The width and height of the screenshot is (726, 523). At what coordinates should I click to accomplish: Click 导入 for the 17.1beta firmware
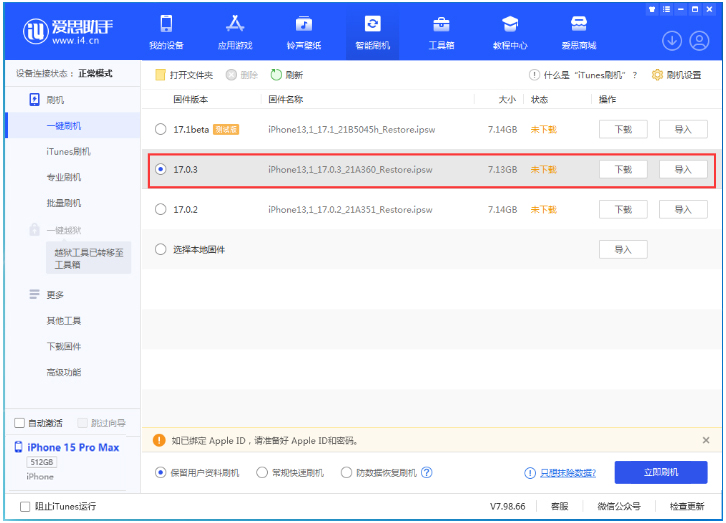pyautogui.click(x=683, y=129)
